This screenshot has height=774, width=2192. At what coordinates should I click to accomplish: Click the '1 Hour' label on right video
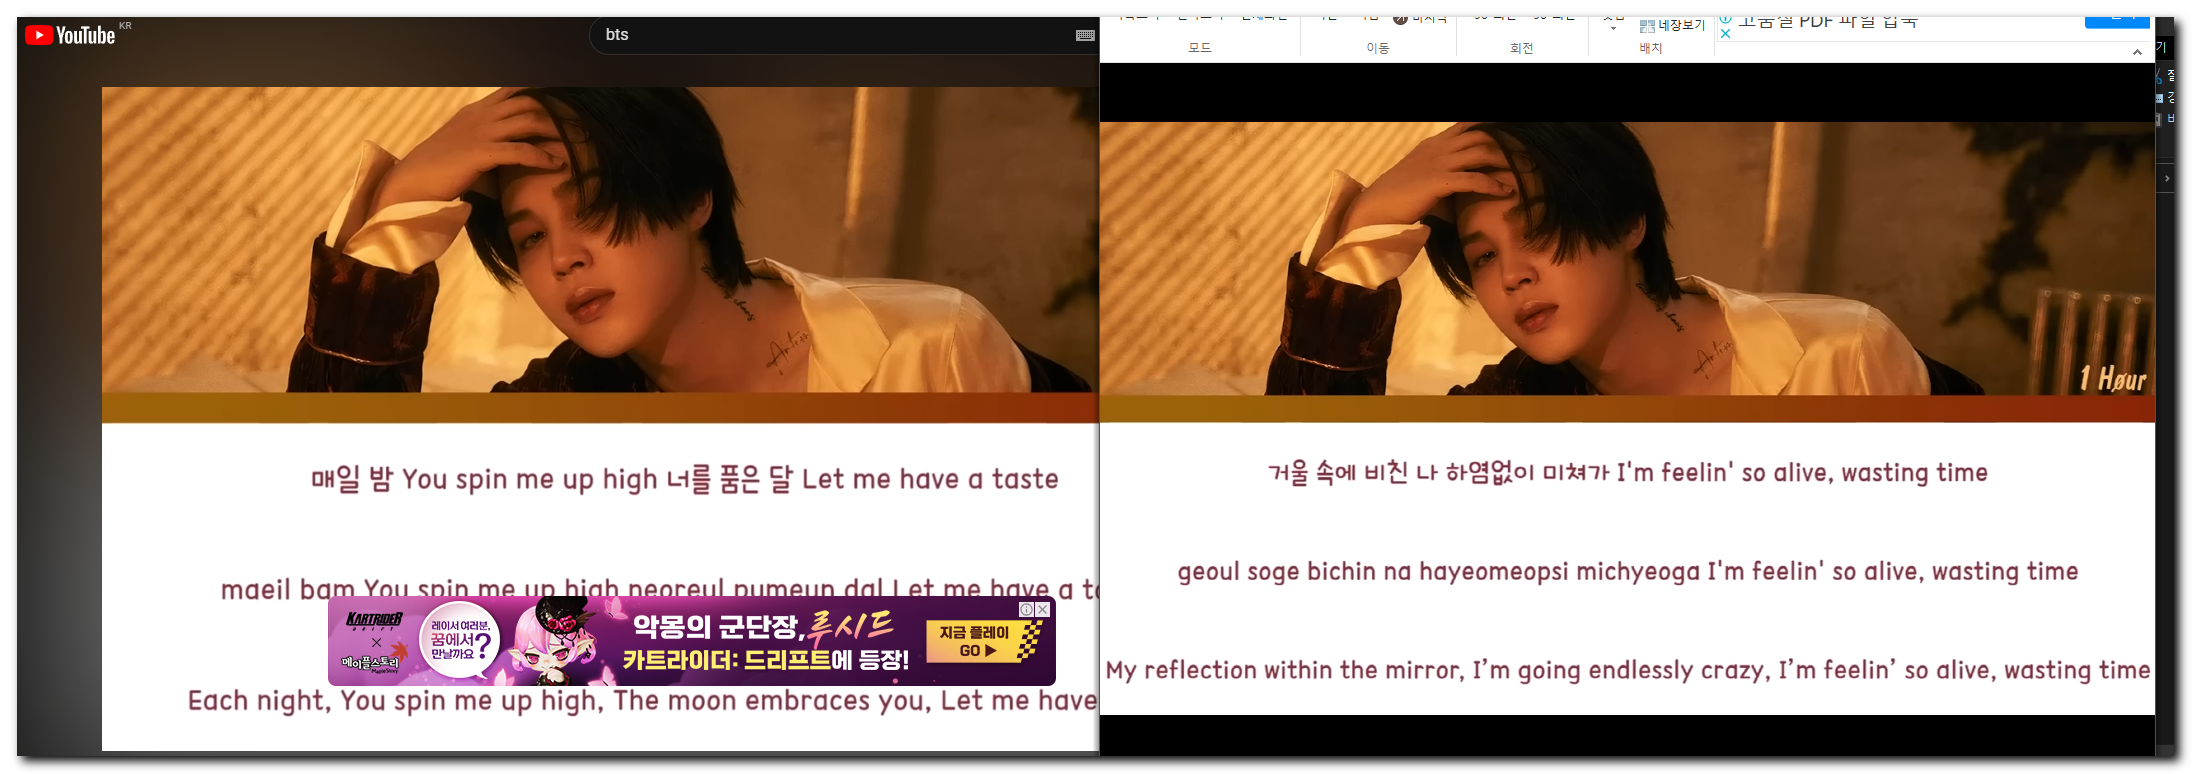[x=2112, y=378]
